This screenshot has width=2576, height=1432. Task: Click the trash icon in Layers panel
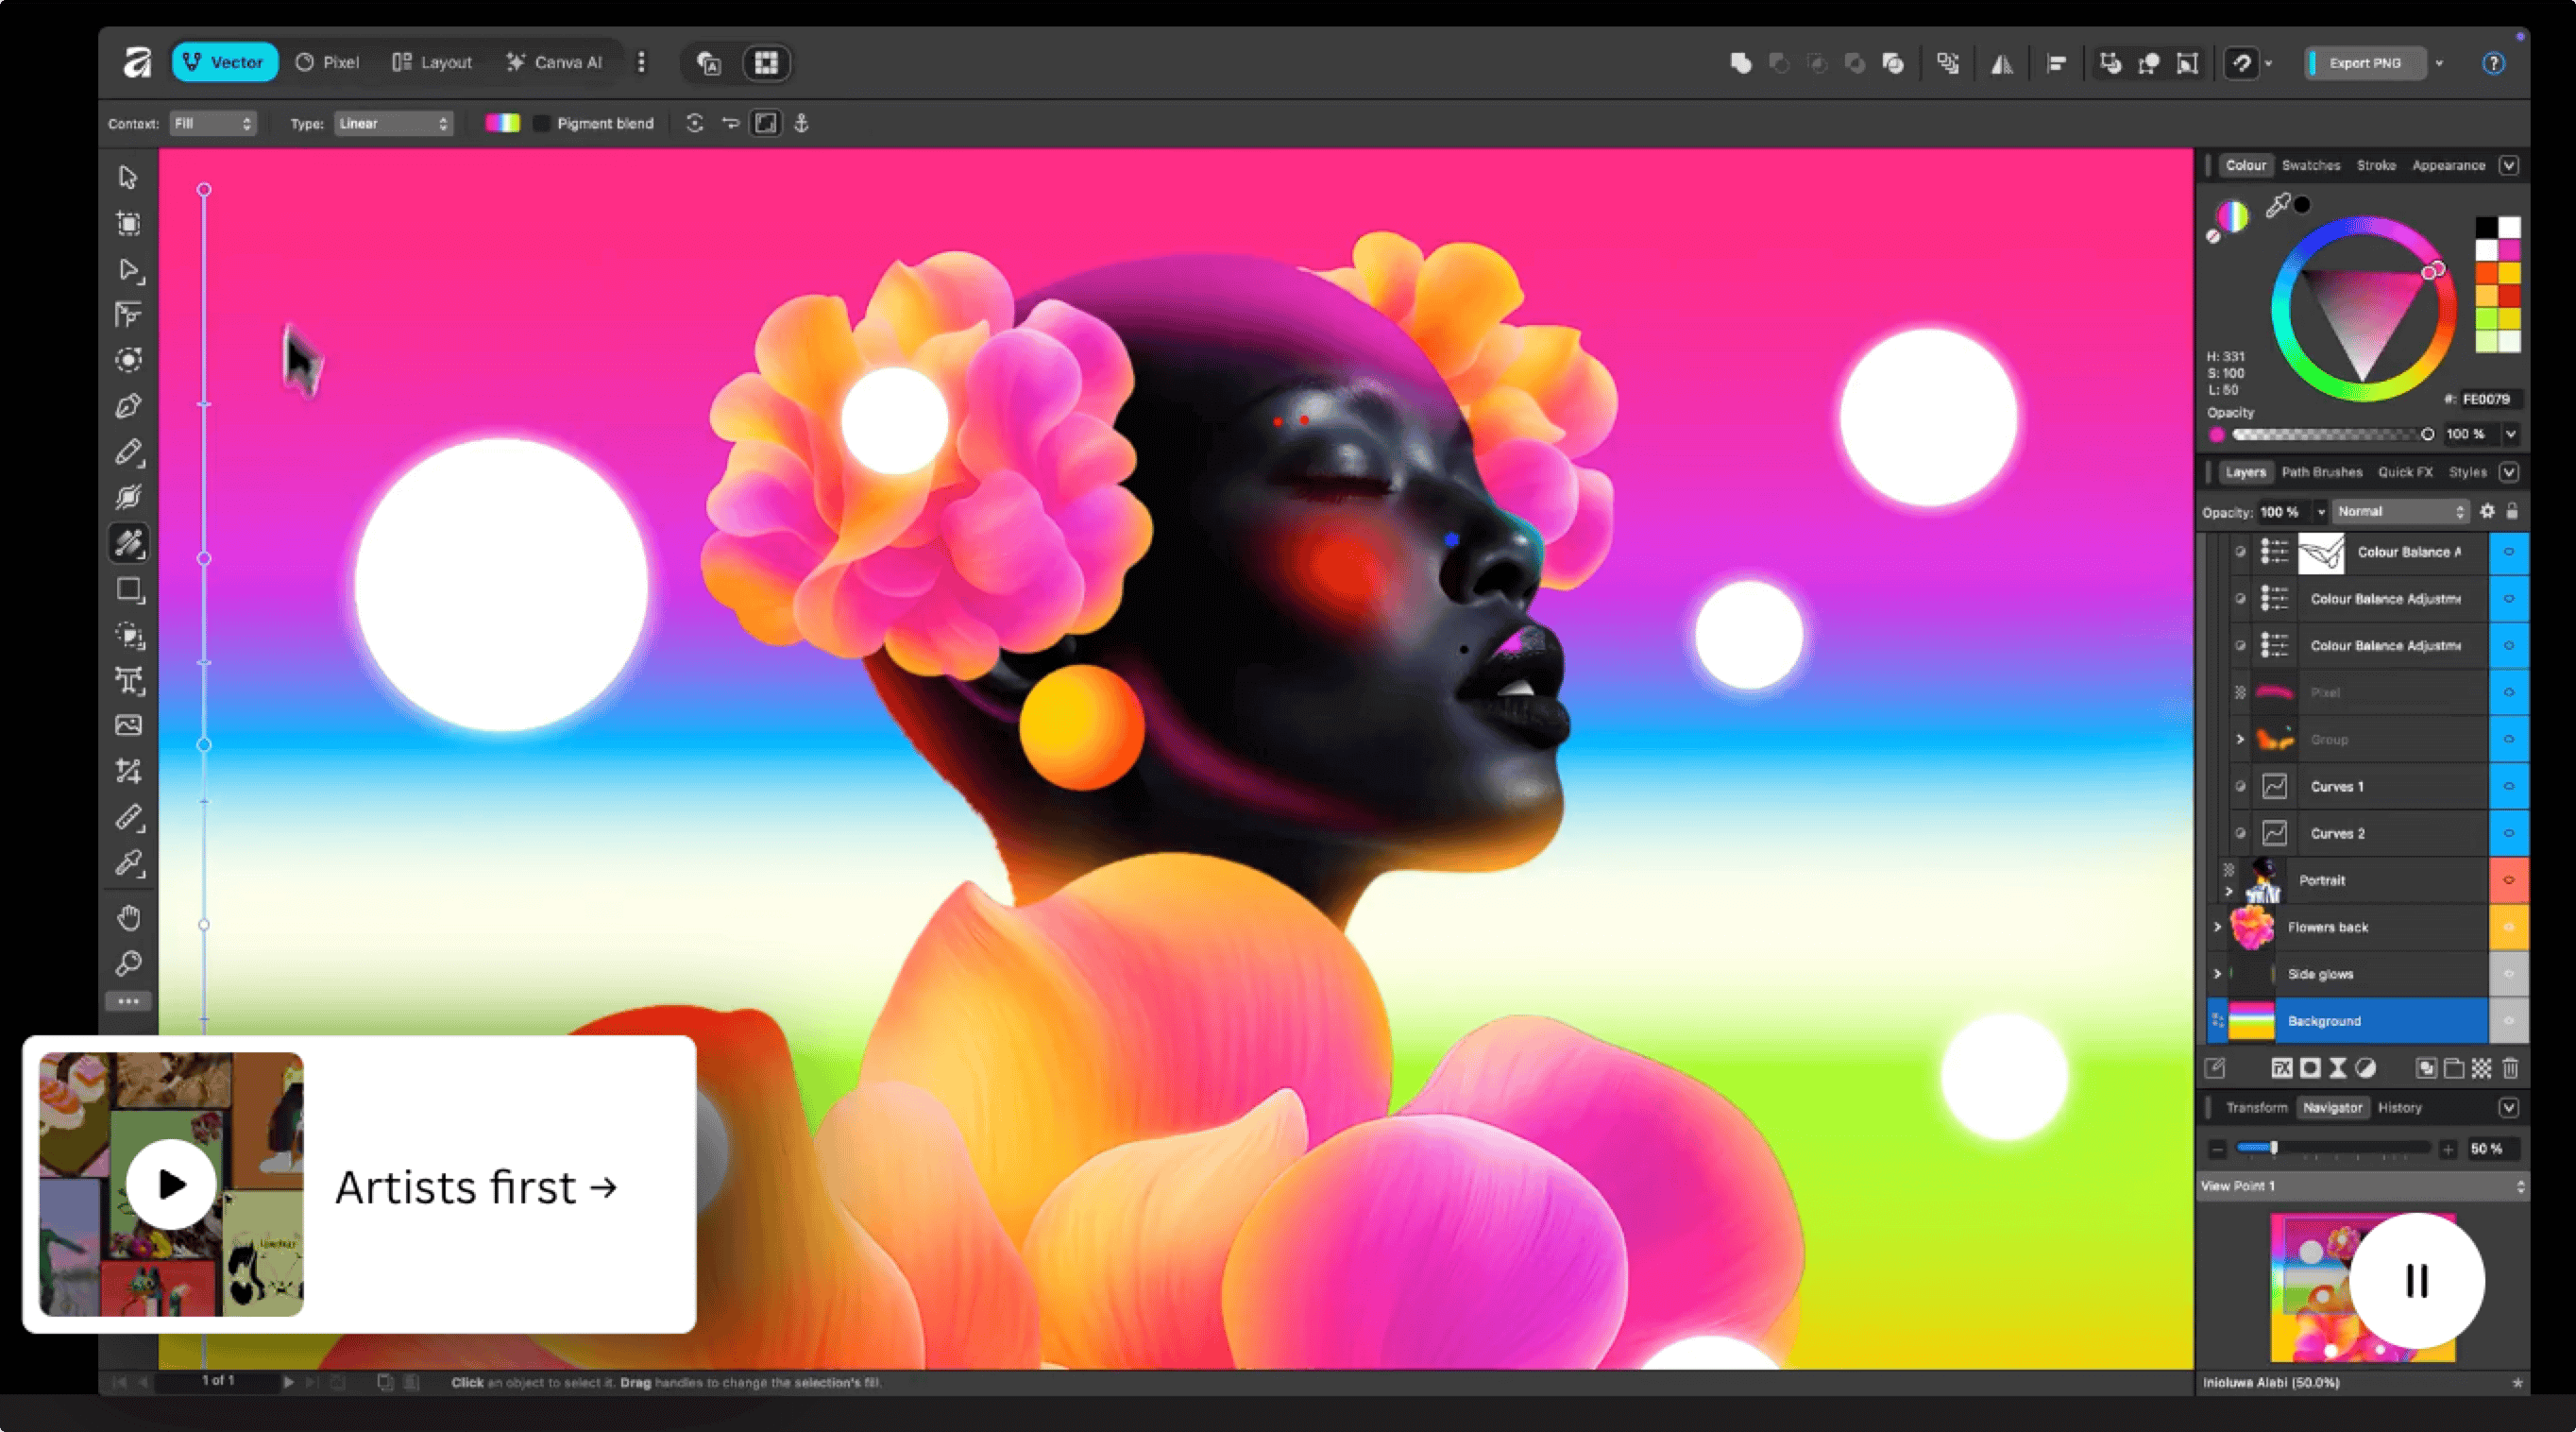[2510, 1068]
